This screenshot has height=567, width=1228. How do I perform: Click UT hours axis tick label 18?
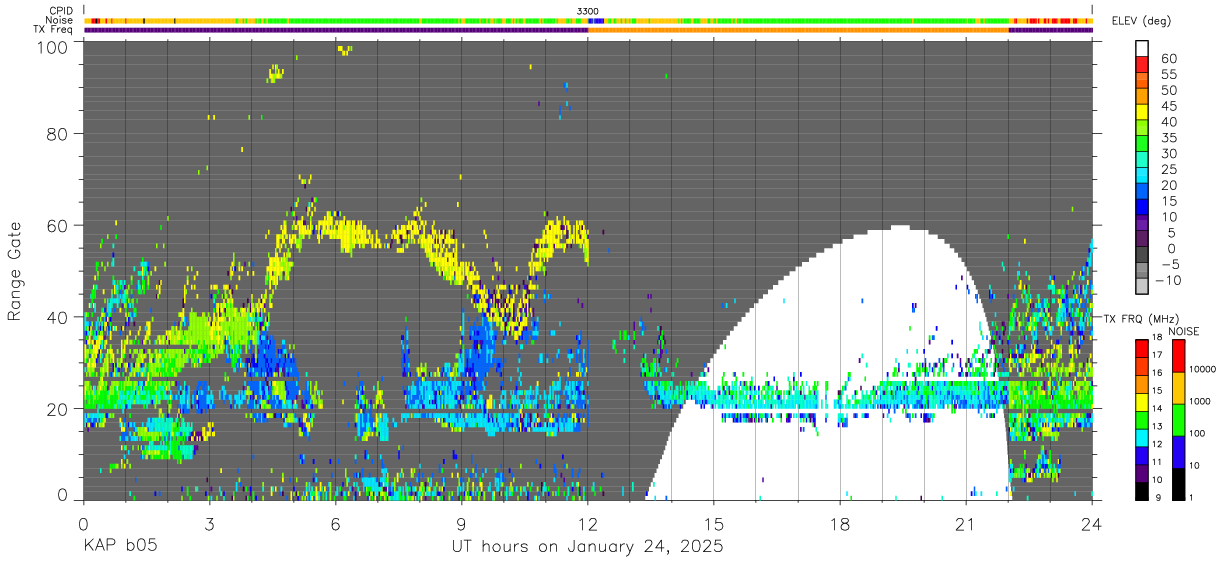point(840,524)
